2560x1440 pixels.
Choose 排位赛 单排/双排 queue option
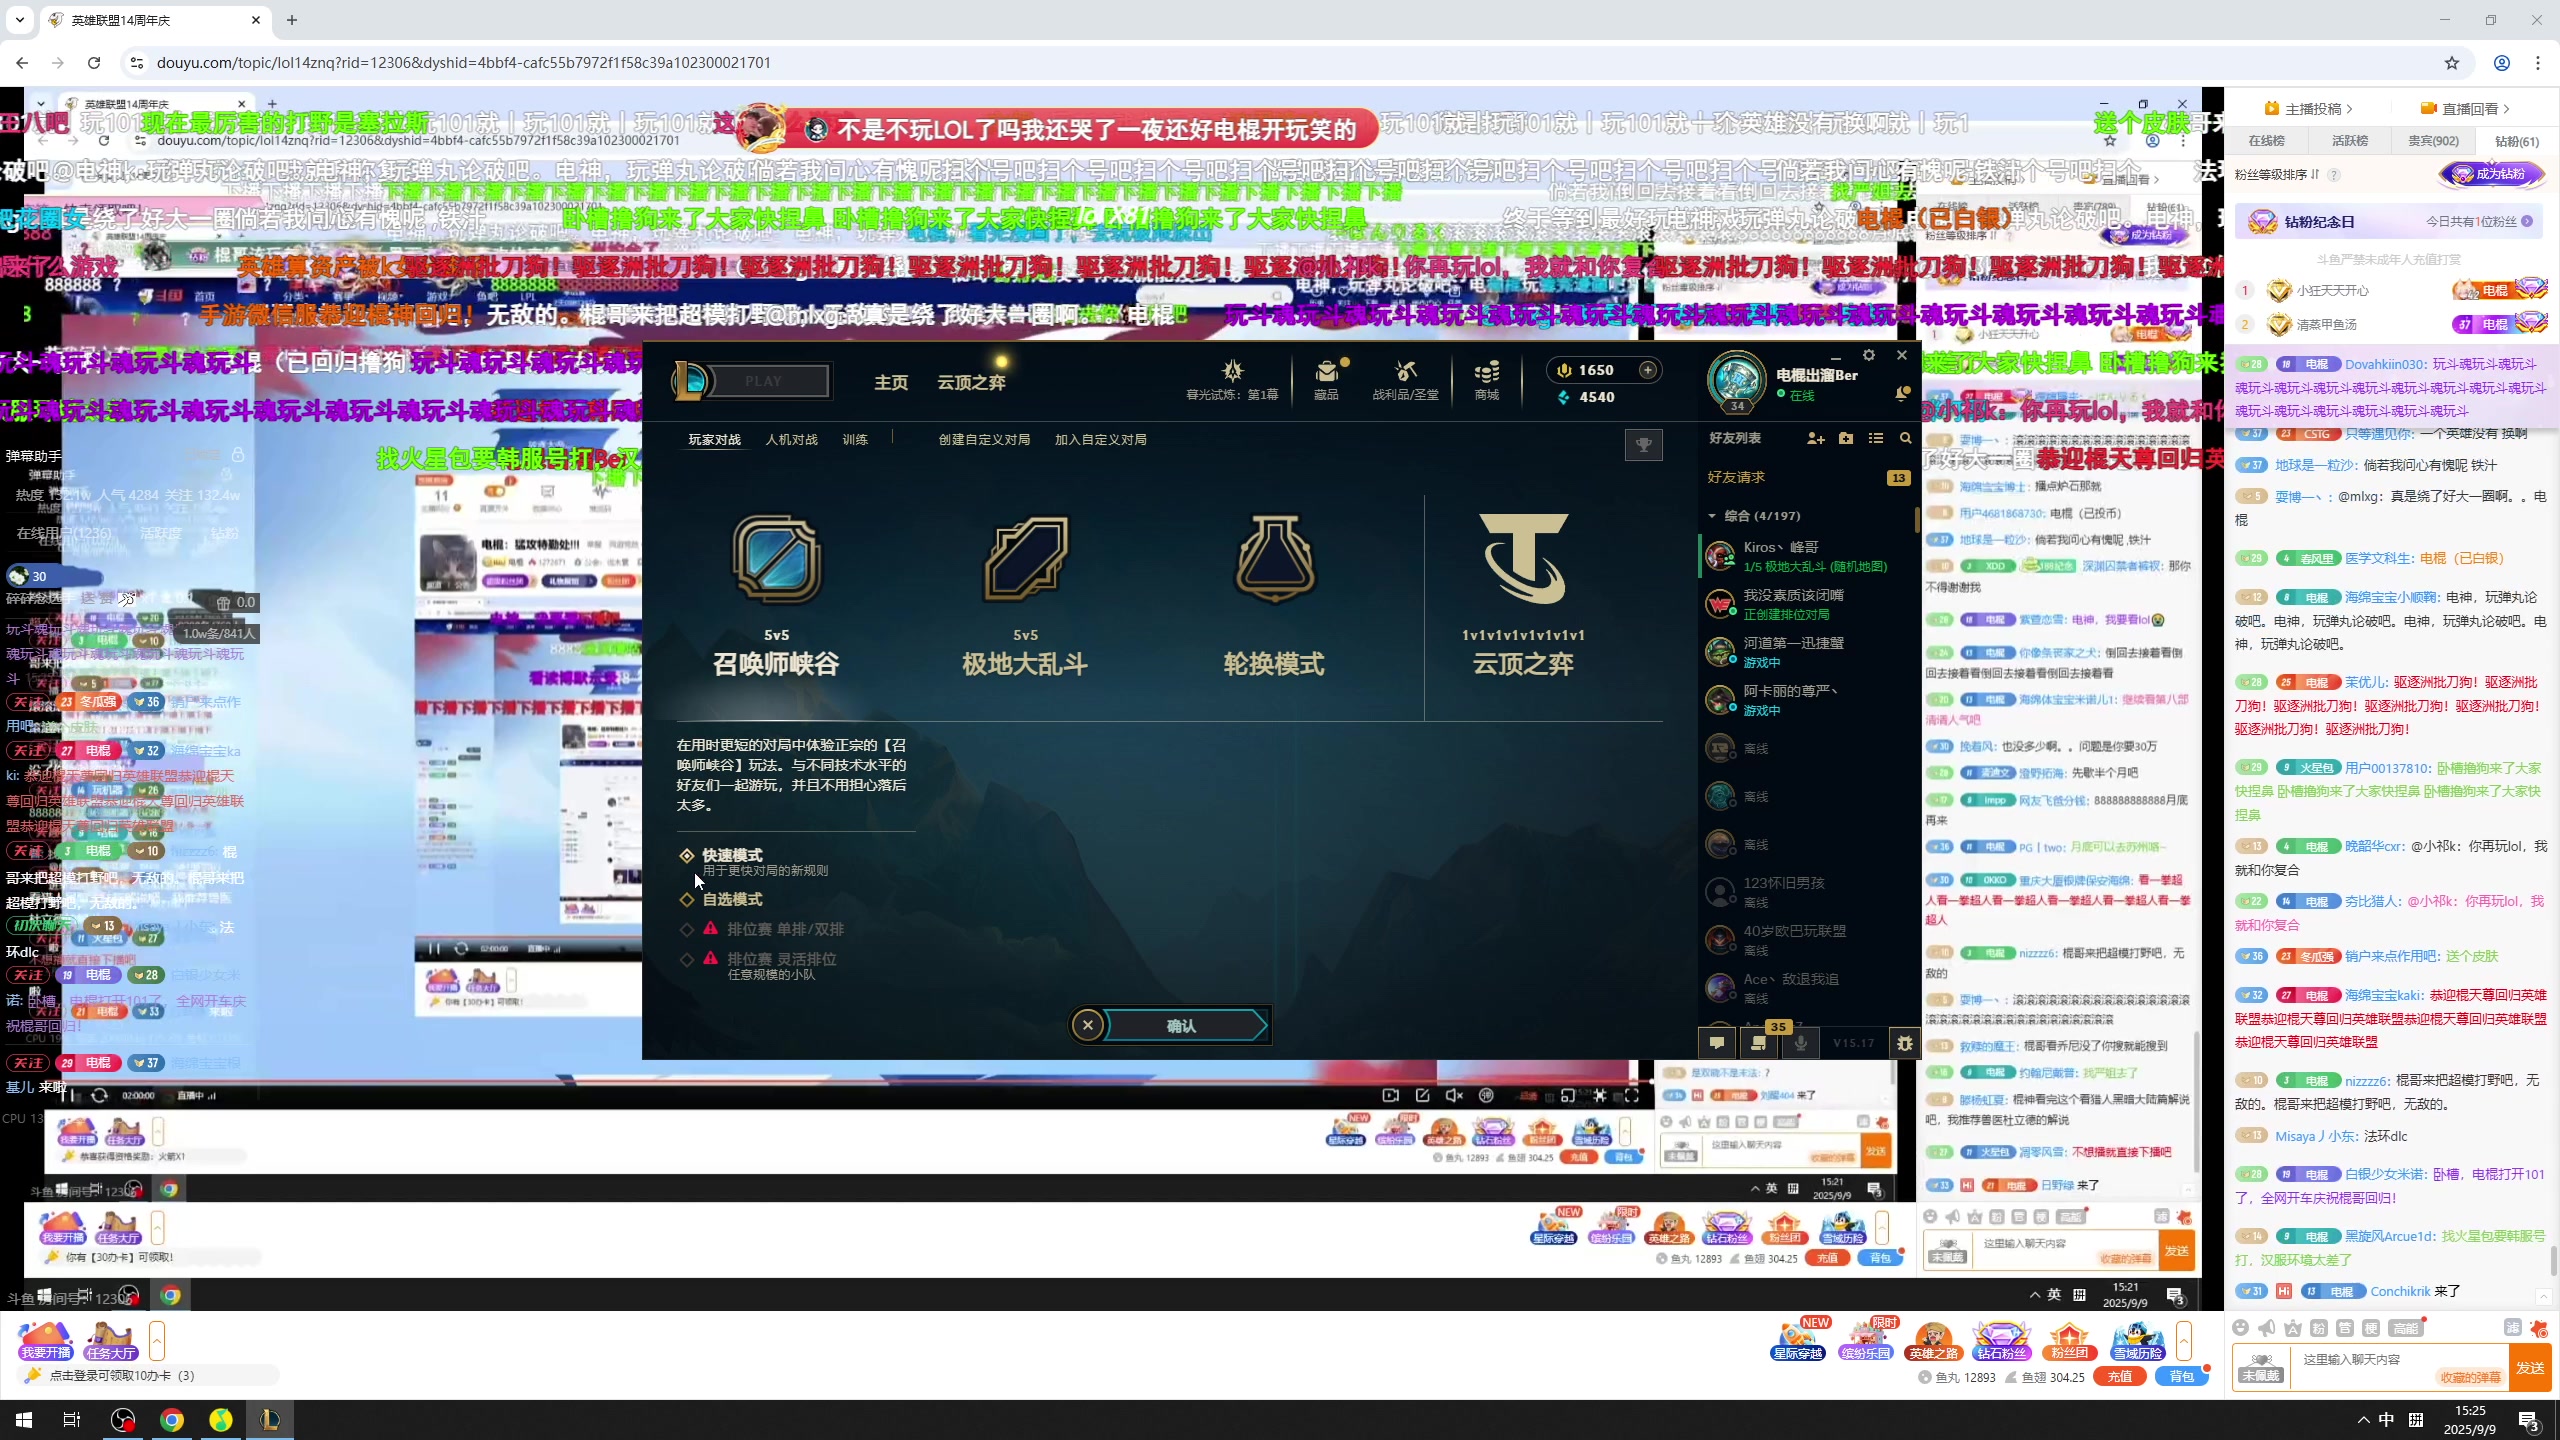762,929
